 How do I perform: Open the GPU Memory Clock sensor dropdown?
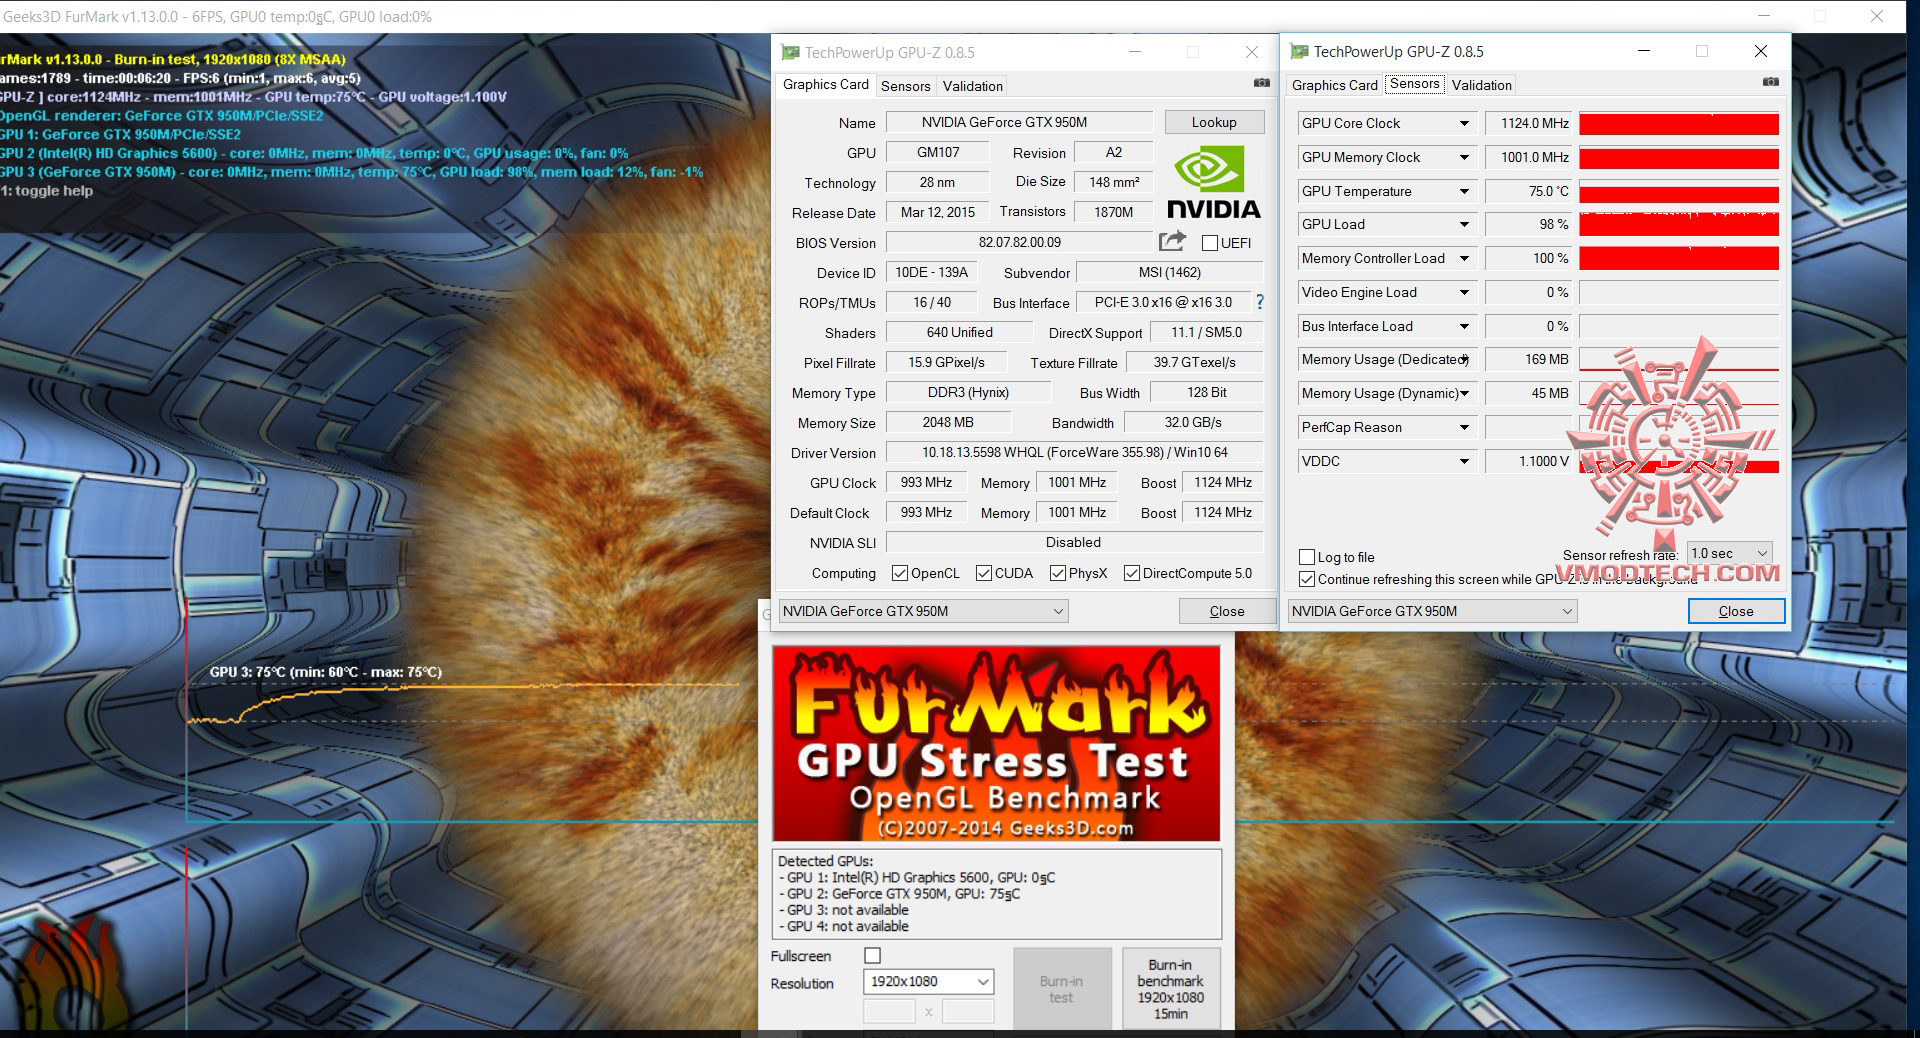tap(1464, 157)
